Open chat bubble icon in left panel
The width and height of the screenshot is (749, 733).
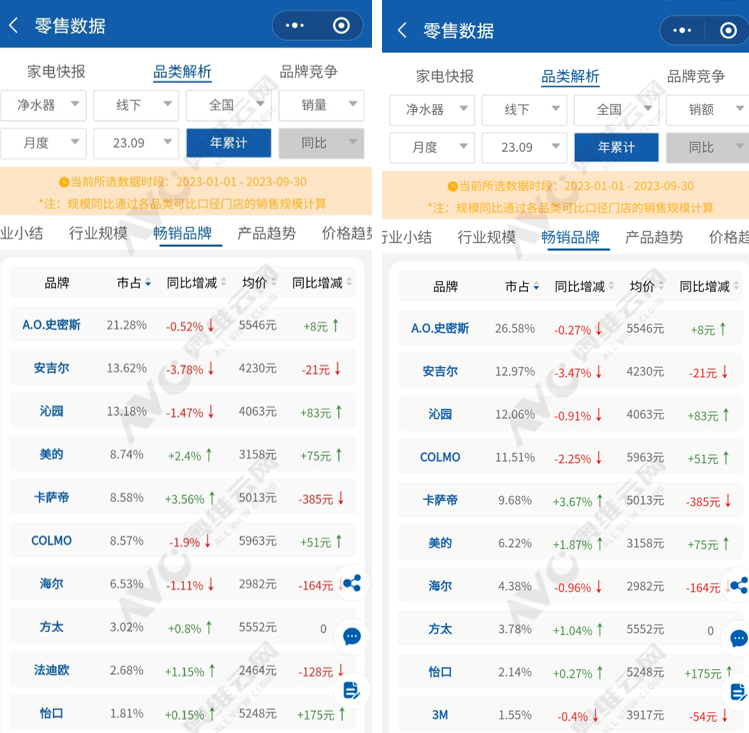(x=352, y=636)
